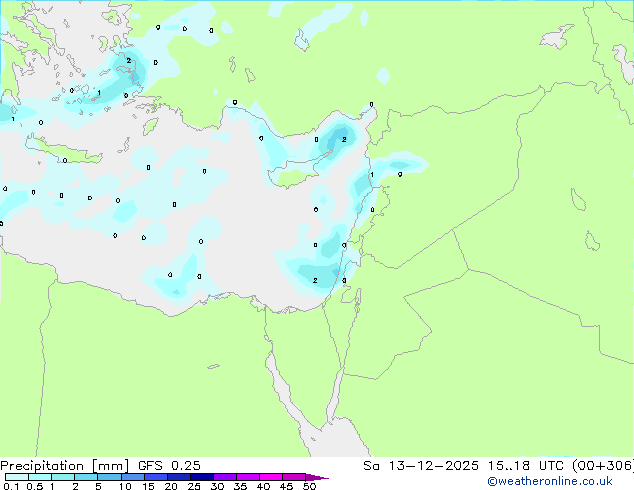Click the legend label "10"
The height and width of the screenshot is (490, 634).
[x=125, y=486]
